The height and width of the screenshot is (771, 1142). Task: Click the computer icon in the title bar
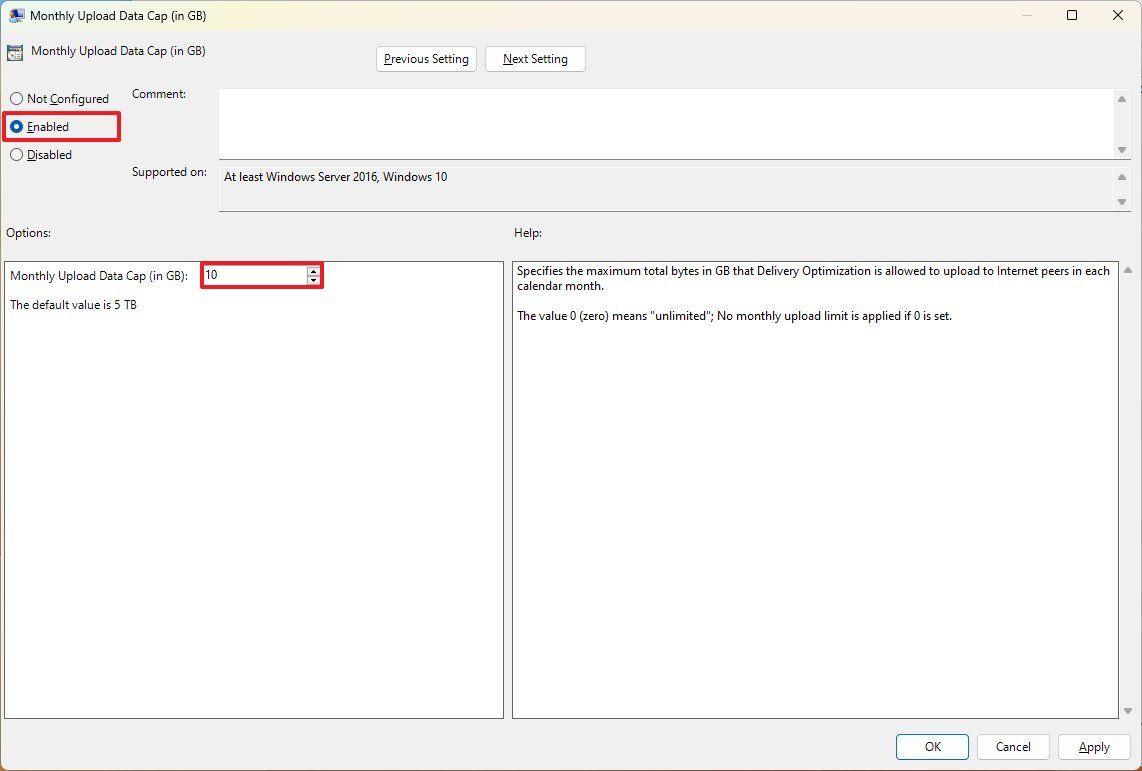pos(16,15)
